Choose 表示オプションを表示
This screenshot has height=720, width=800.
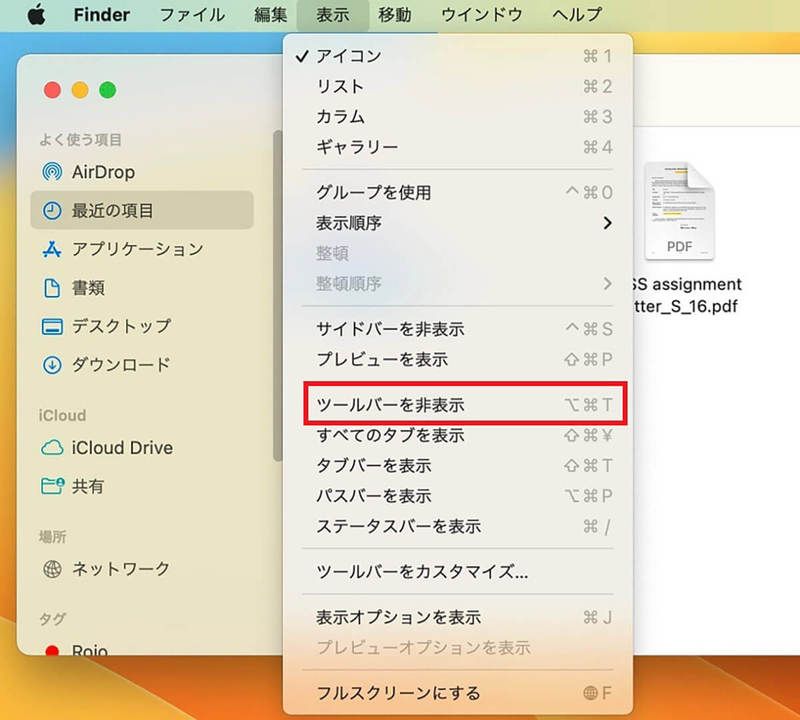click(458, 617)
